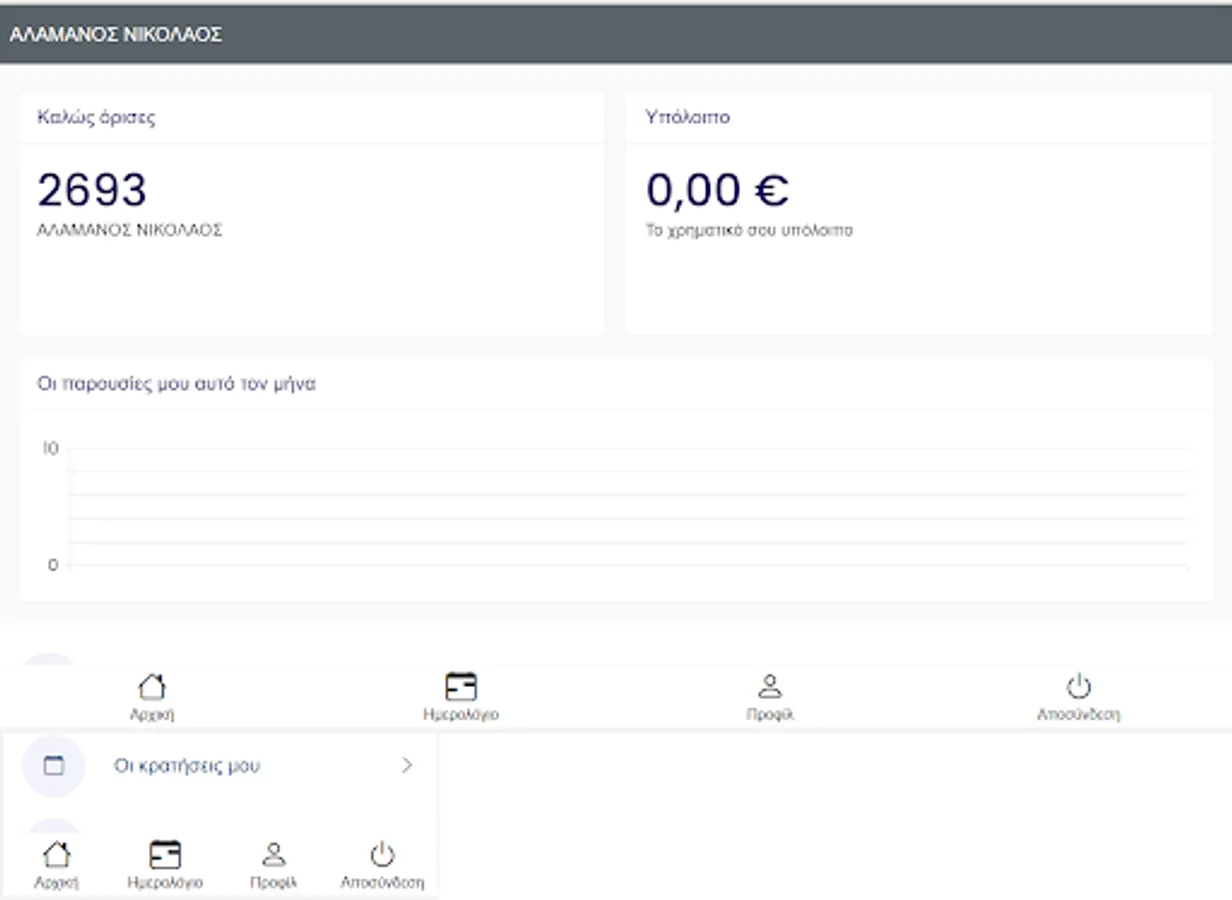
Task: Select the Προφίλ person icon in the wide bar
Action: pyautogui.click(x=769, y=686)
